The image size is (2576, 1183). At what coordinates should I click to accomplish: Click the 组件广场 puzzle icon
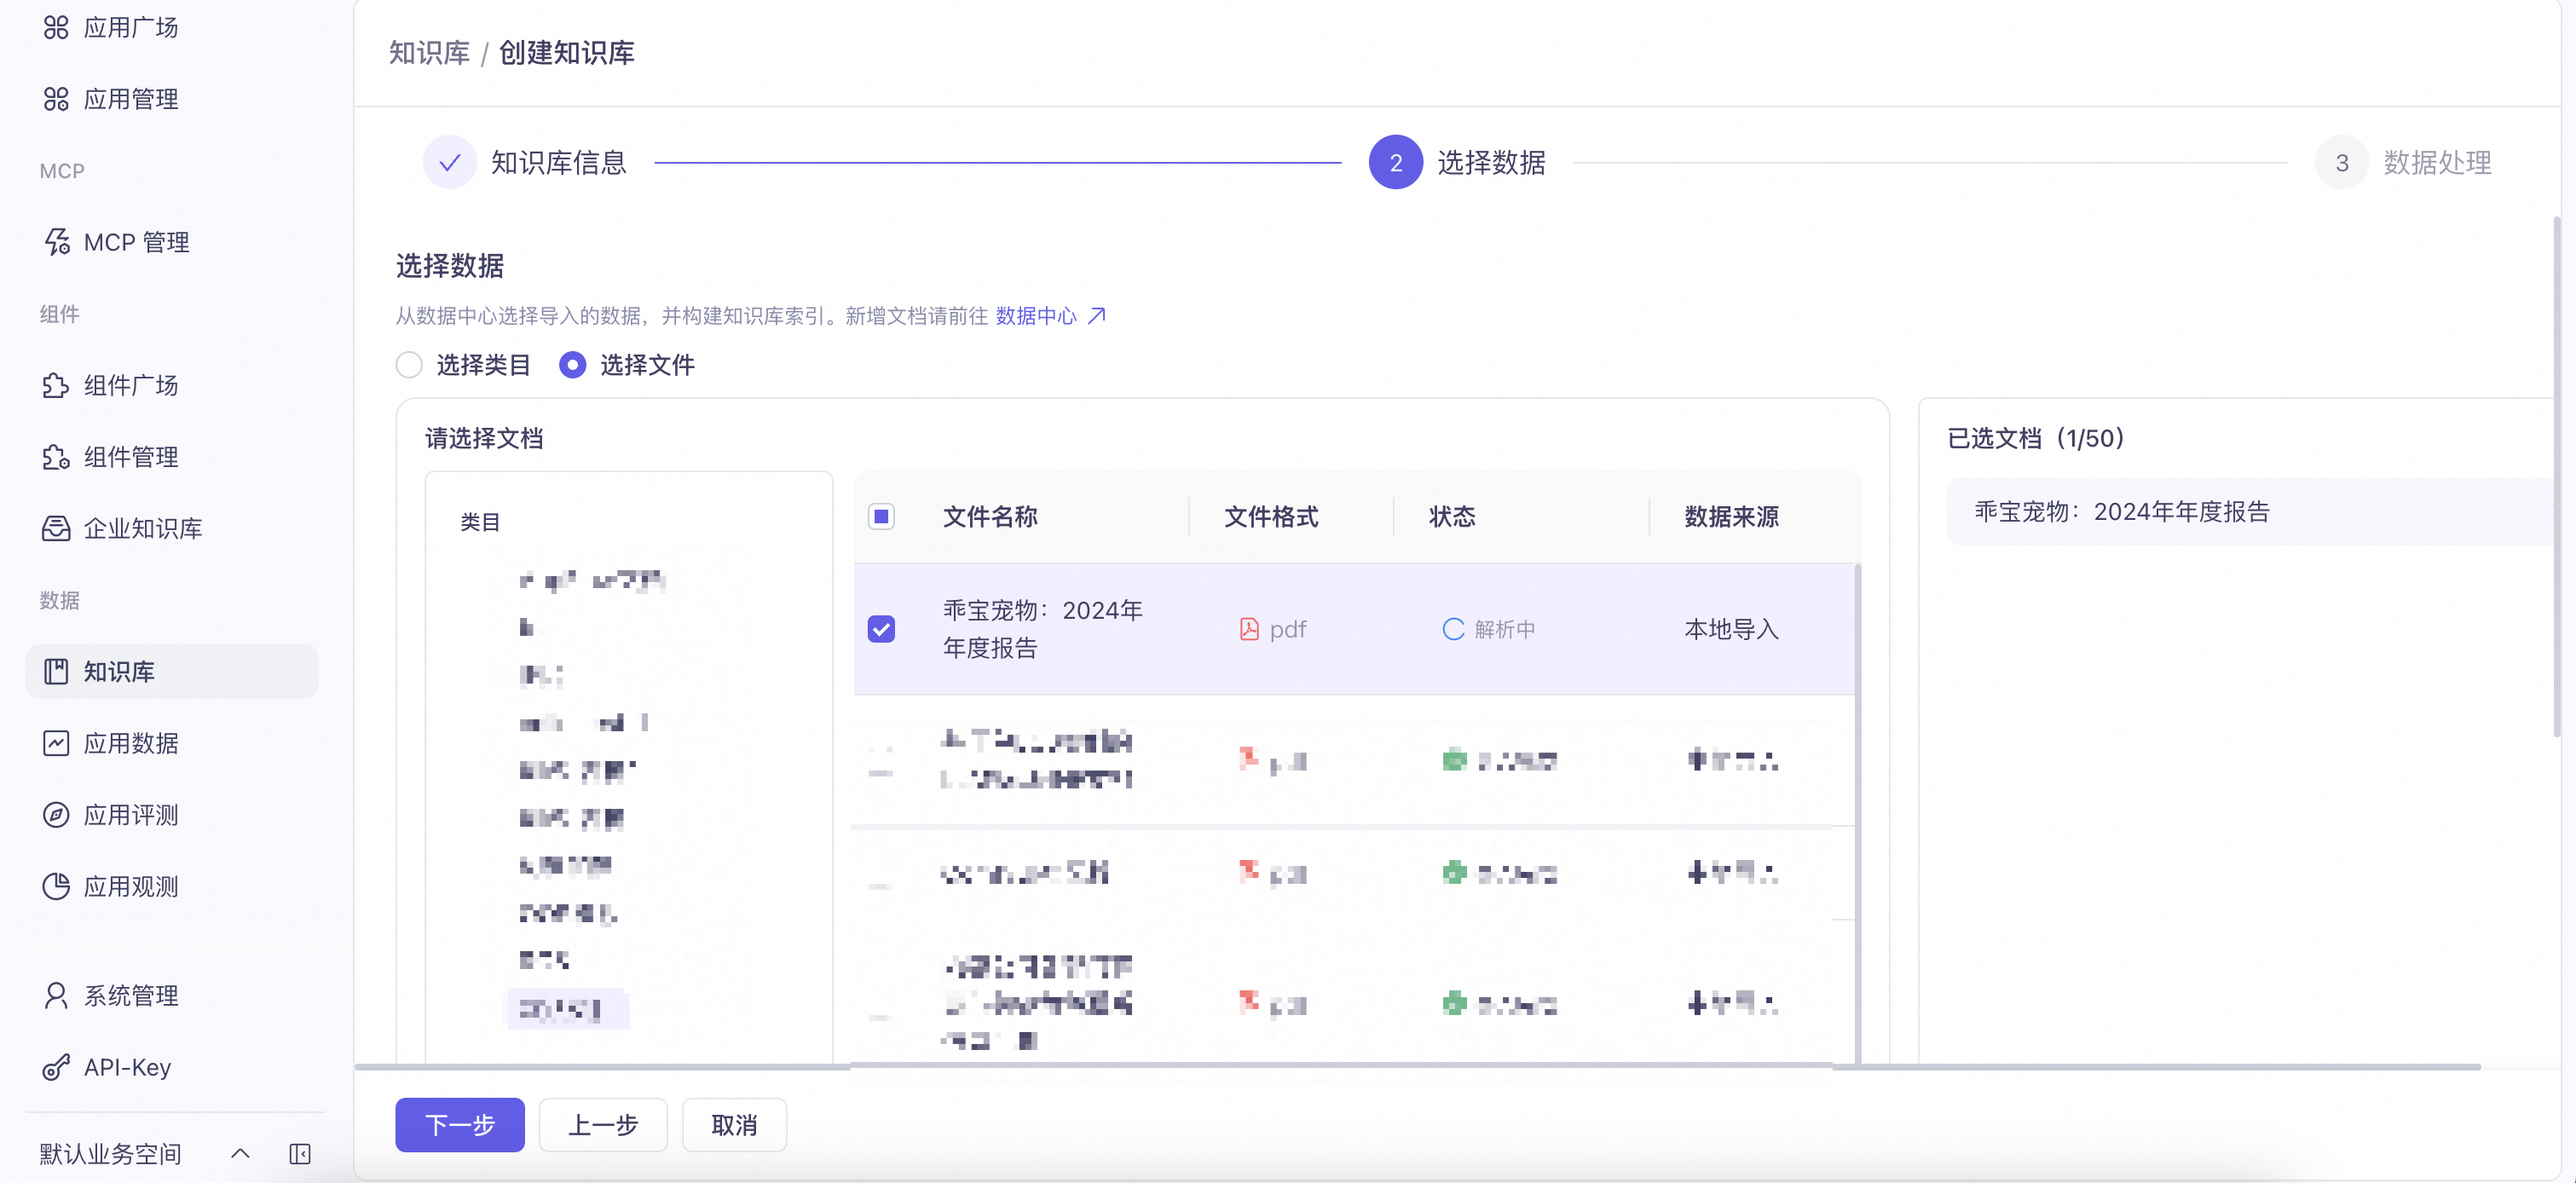point(56,385)
